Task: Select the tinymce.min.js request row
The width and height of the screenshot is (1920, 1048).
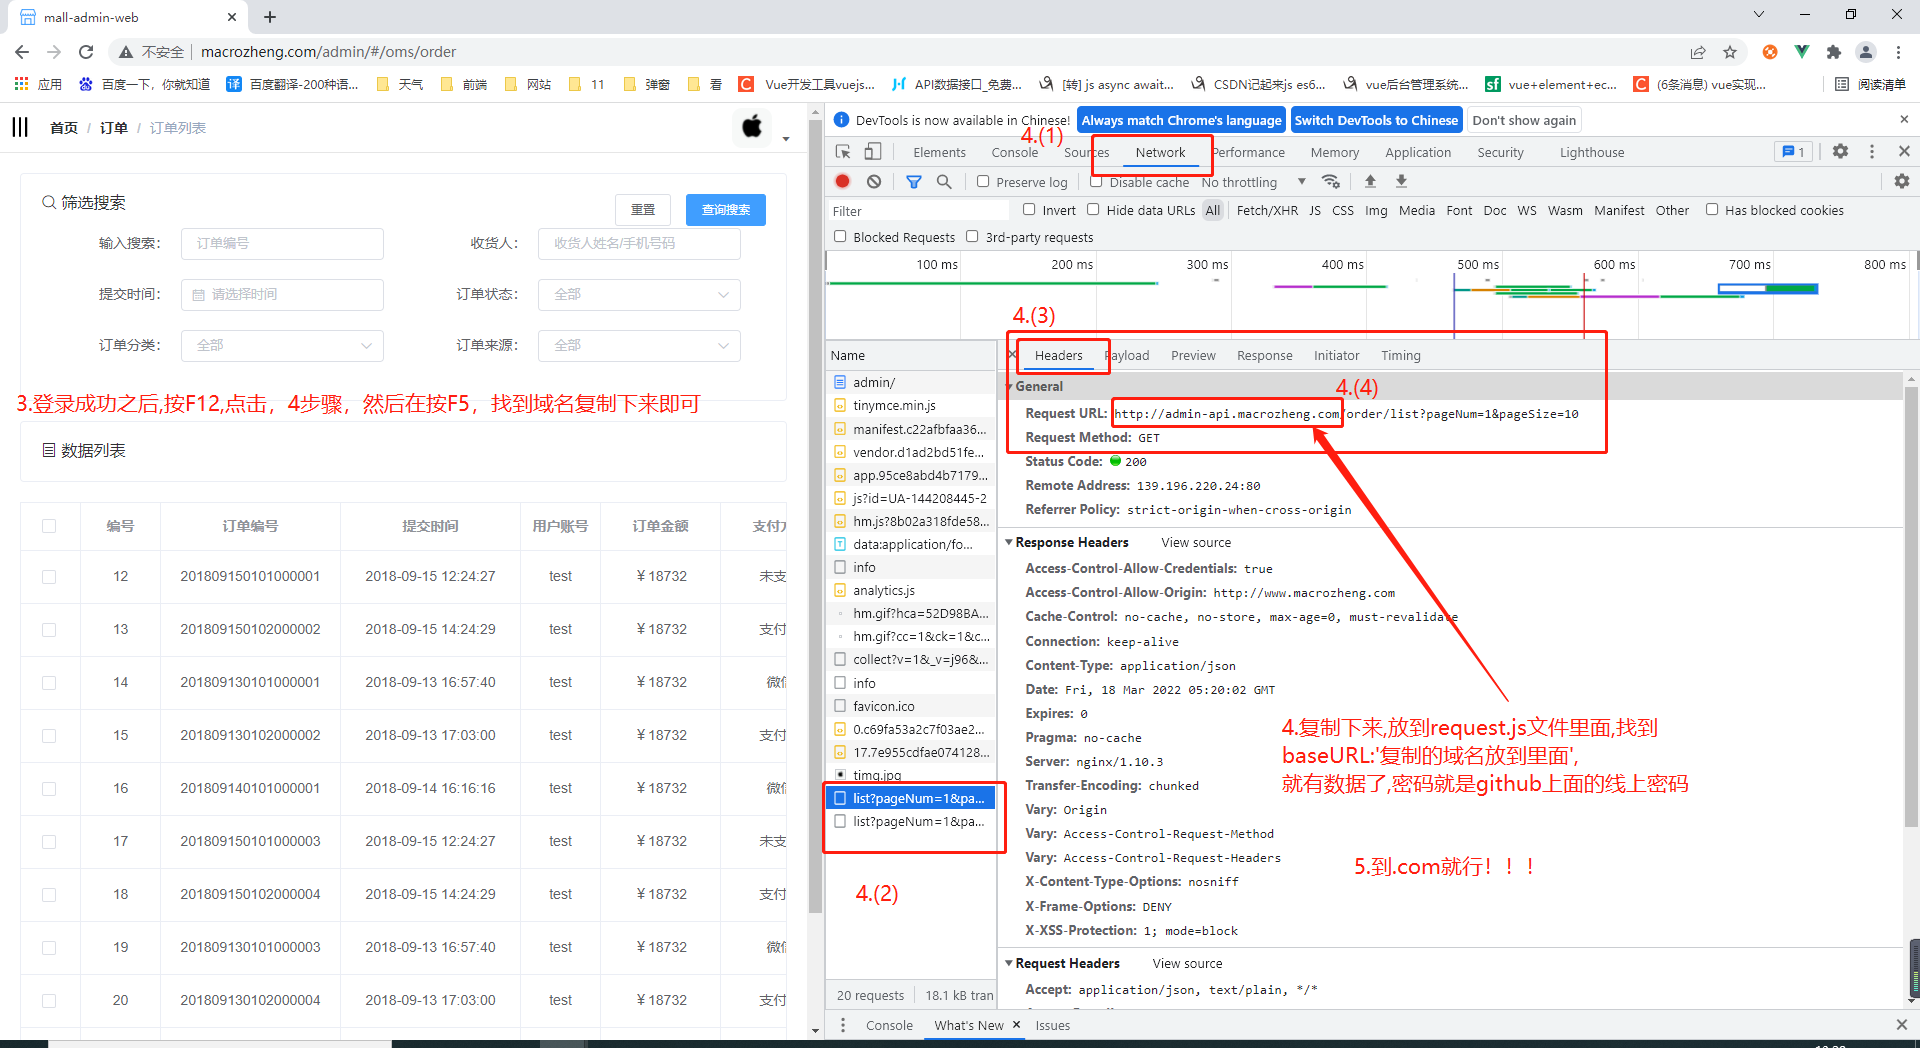Action: [x=911, y=405]
